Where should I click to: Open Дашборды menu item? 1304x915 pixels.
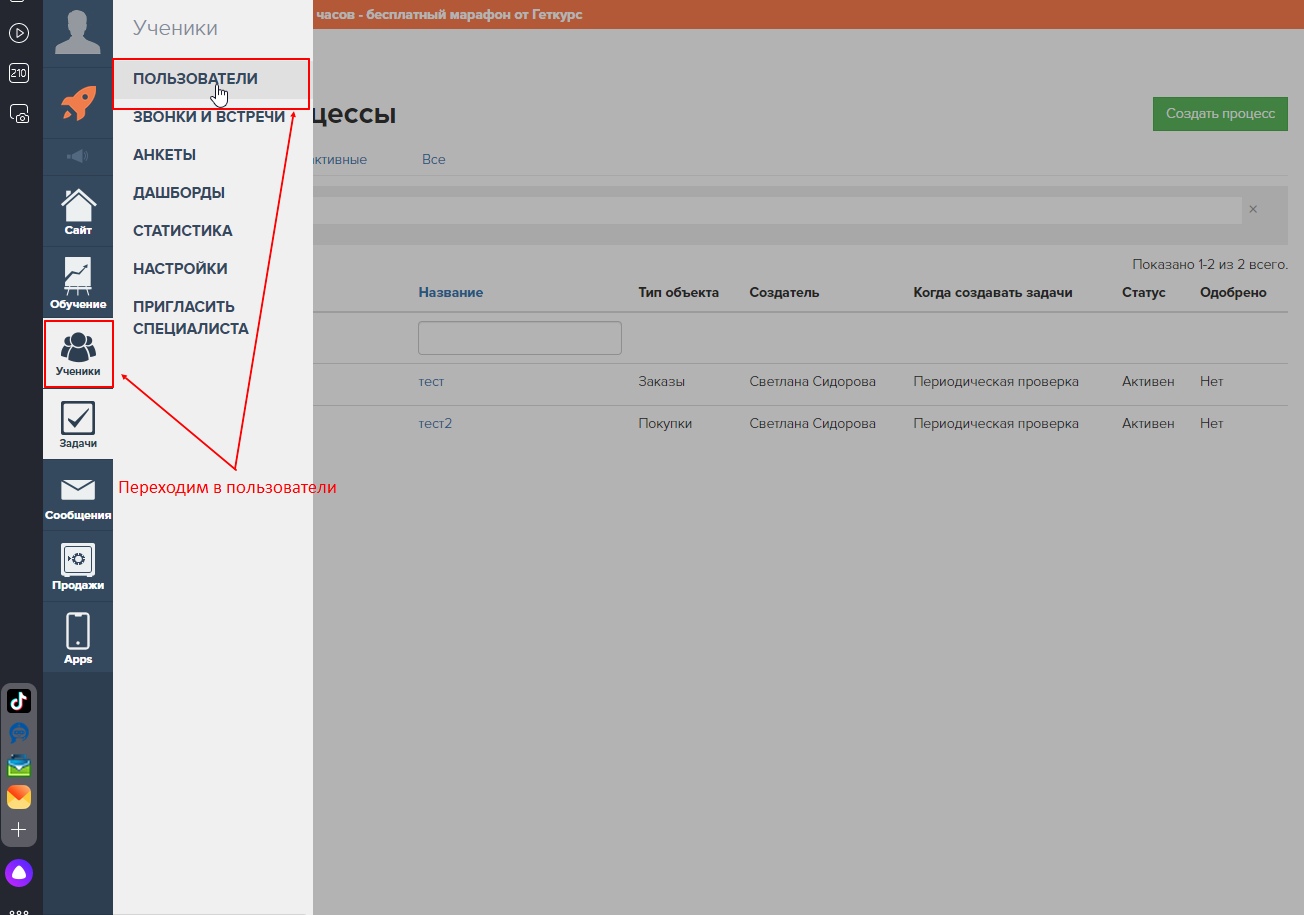tap(179, 193)
